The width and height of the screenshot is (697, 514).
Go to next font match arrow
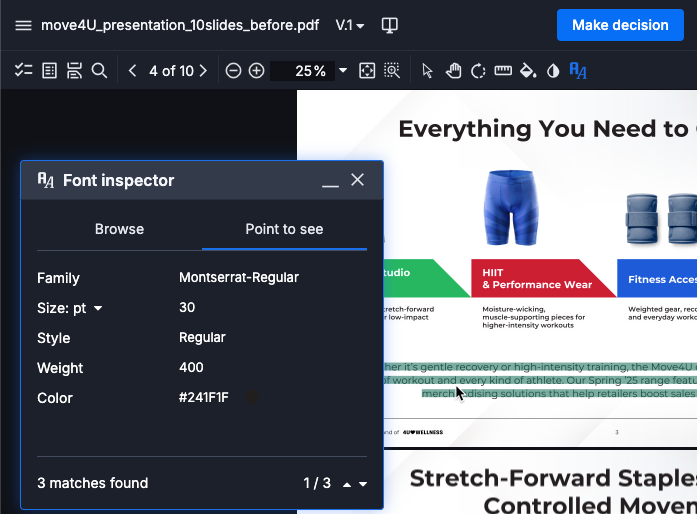[x=363, y=484]
